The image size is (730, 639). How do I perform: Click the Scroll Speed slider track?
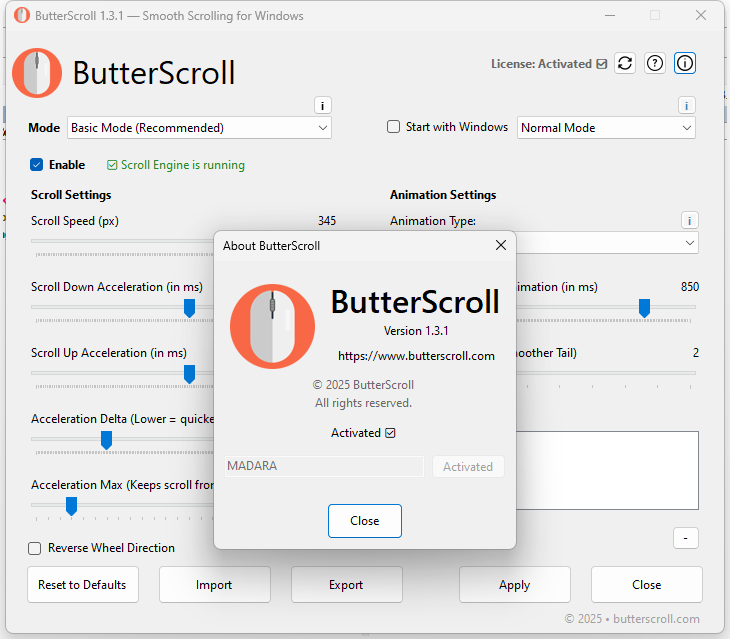tap(122, 241)
